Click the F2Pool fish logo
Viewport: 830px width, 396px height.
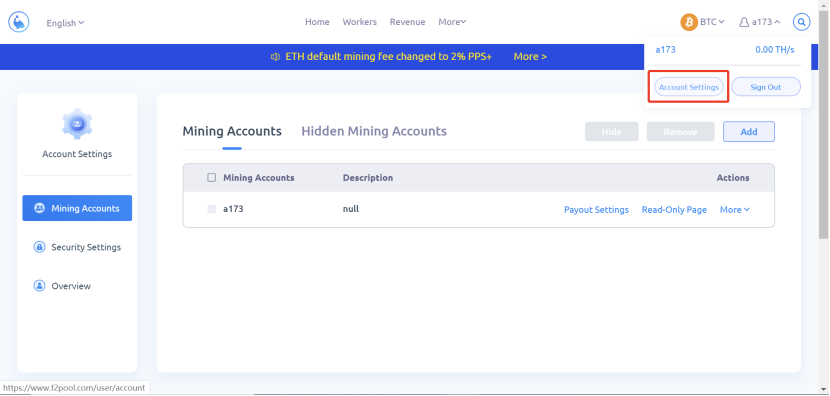(x=19, y=22)
